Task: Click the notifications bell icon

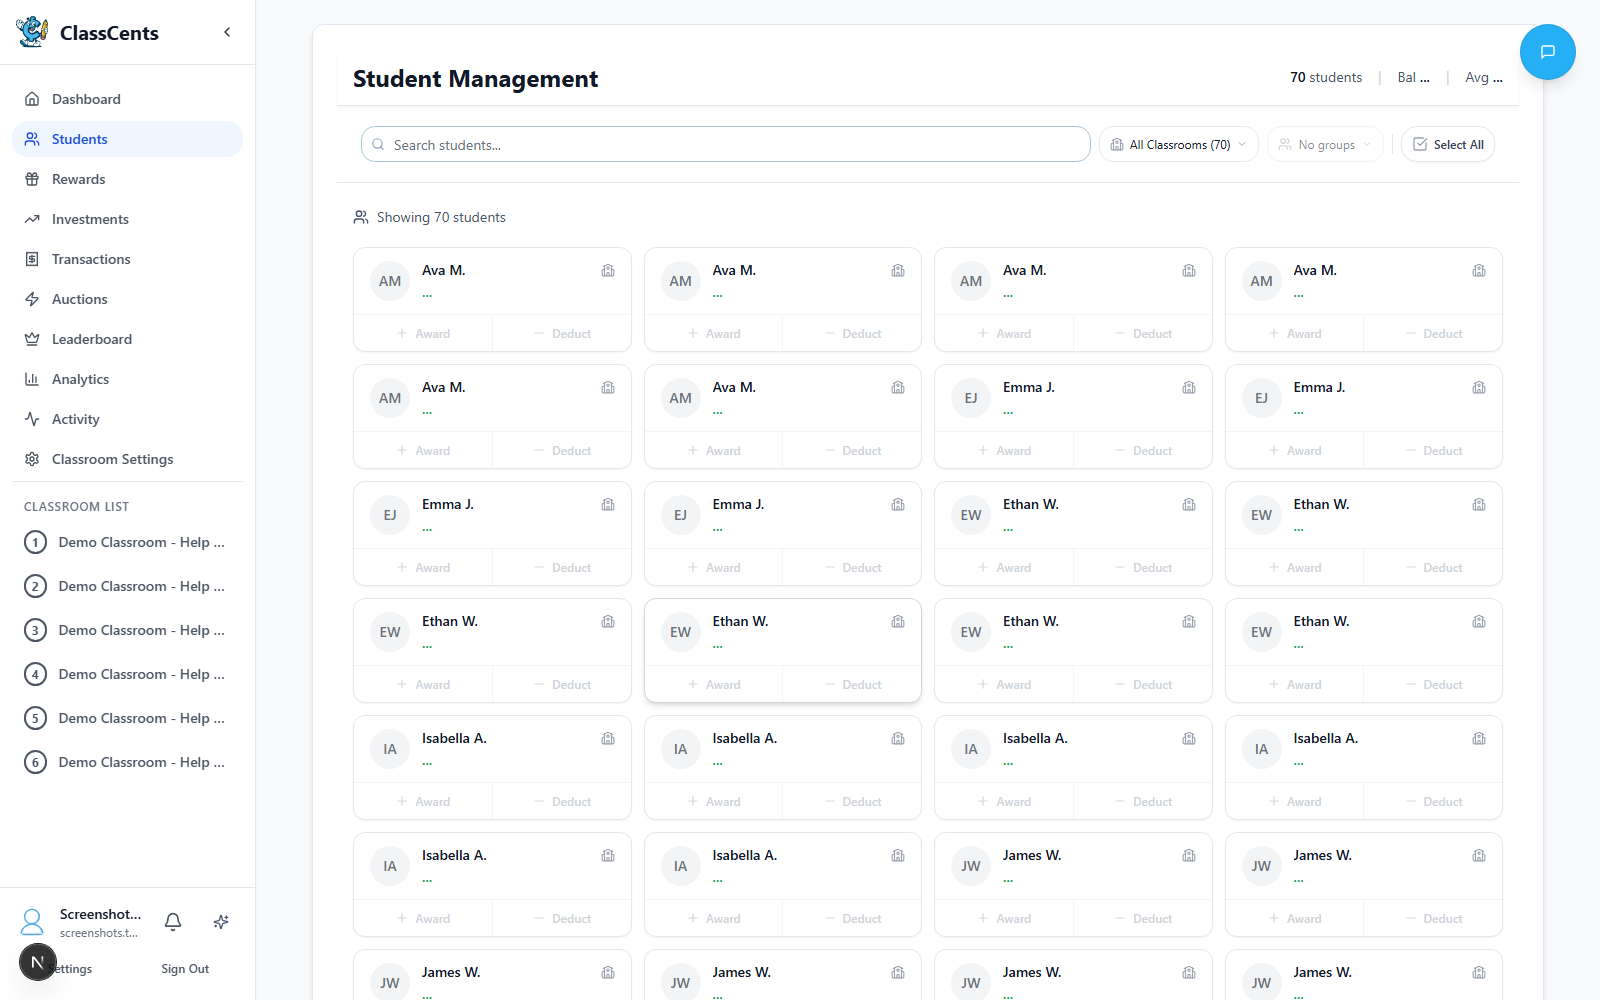Action: click(x=173, y=922)
